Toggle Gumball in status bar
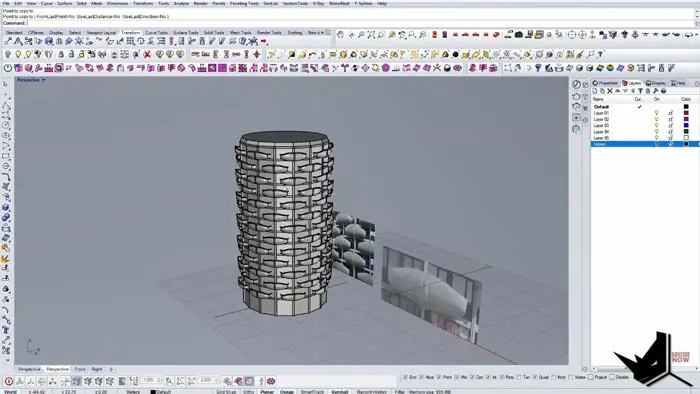 pyautogui.click(x=339, y=392)
